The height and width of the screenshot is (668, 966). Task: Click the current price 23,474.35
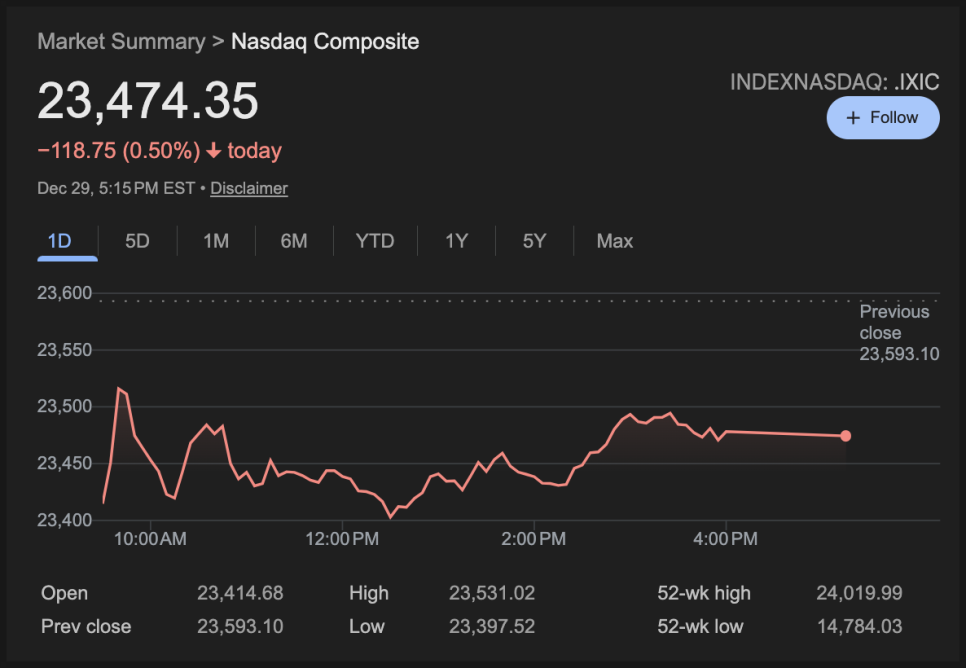(148, 101)
